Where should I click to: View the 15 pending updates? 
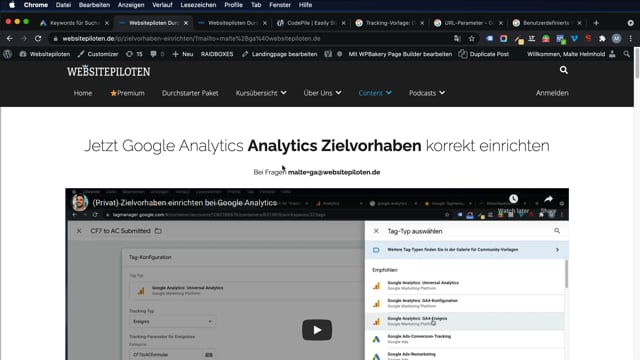coord(134,54)
